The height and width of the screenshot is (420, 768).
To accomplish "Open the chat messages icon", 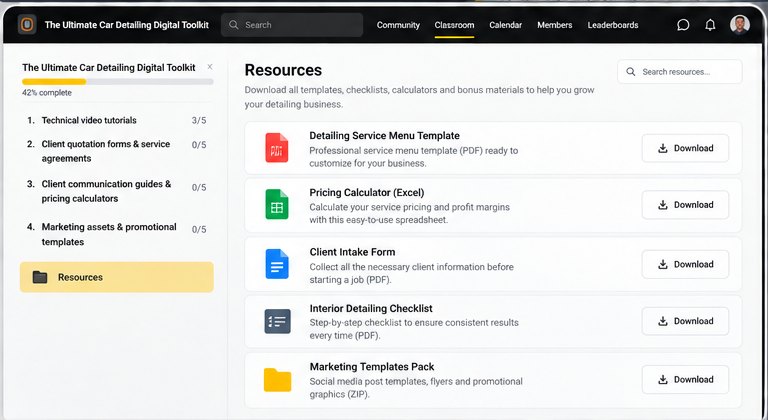I will pyautogui.click(x=683, y=25).
